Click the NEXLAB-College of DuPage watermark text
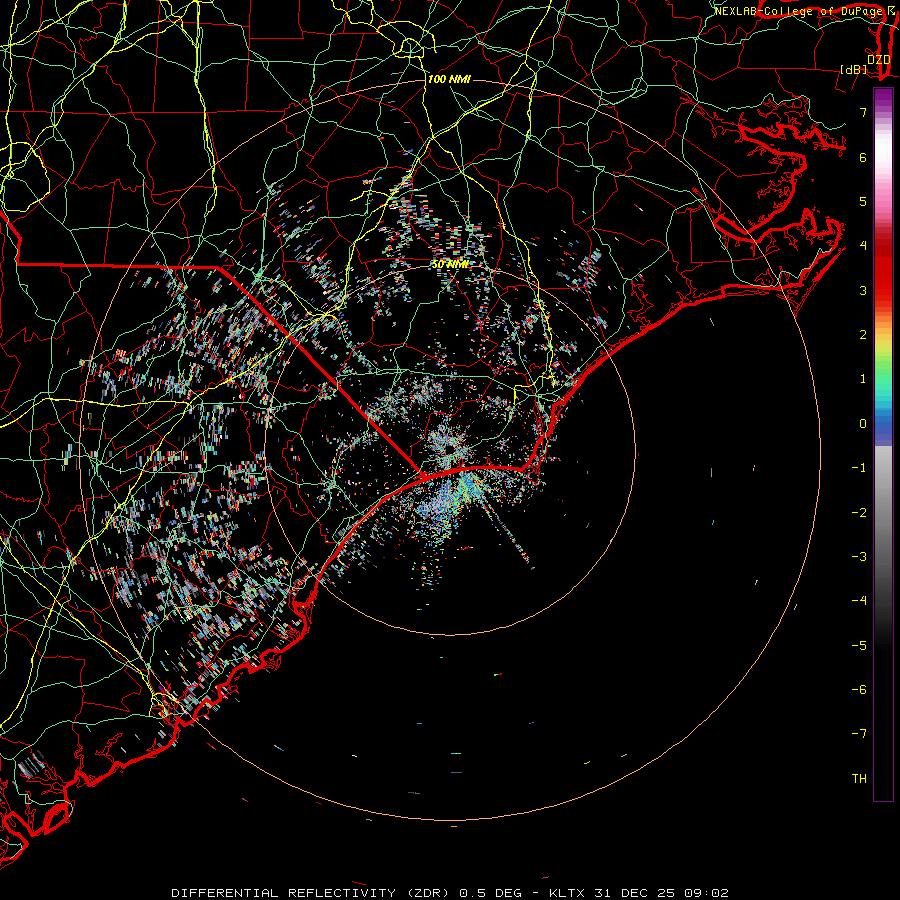This screenshot has width=900, height=900. 800,11
